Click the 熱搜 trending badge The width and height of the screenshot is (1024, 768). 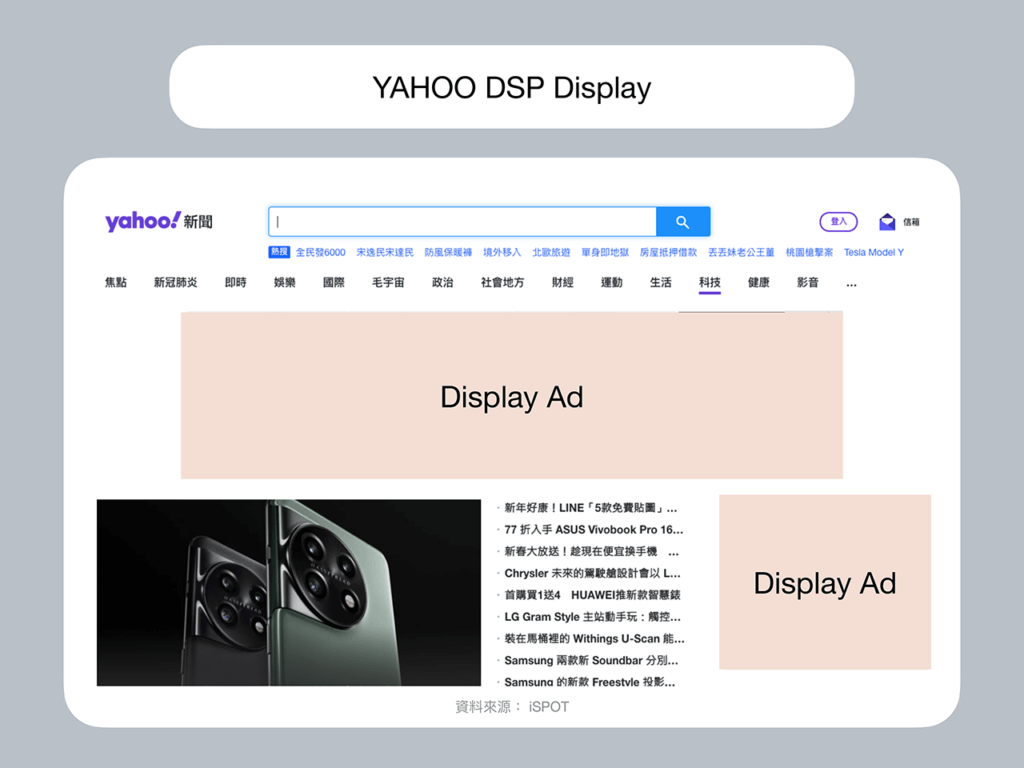coord(279,251)
